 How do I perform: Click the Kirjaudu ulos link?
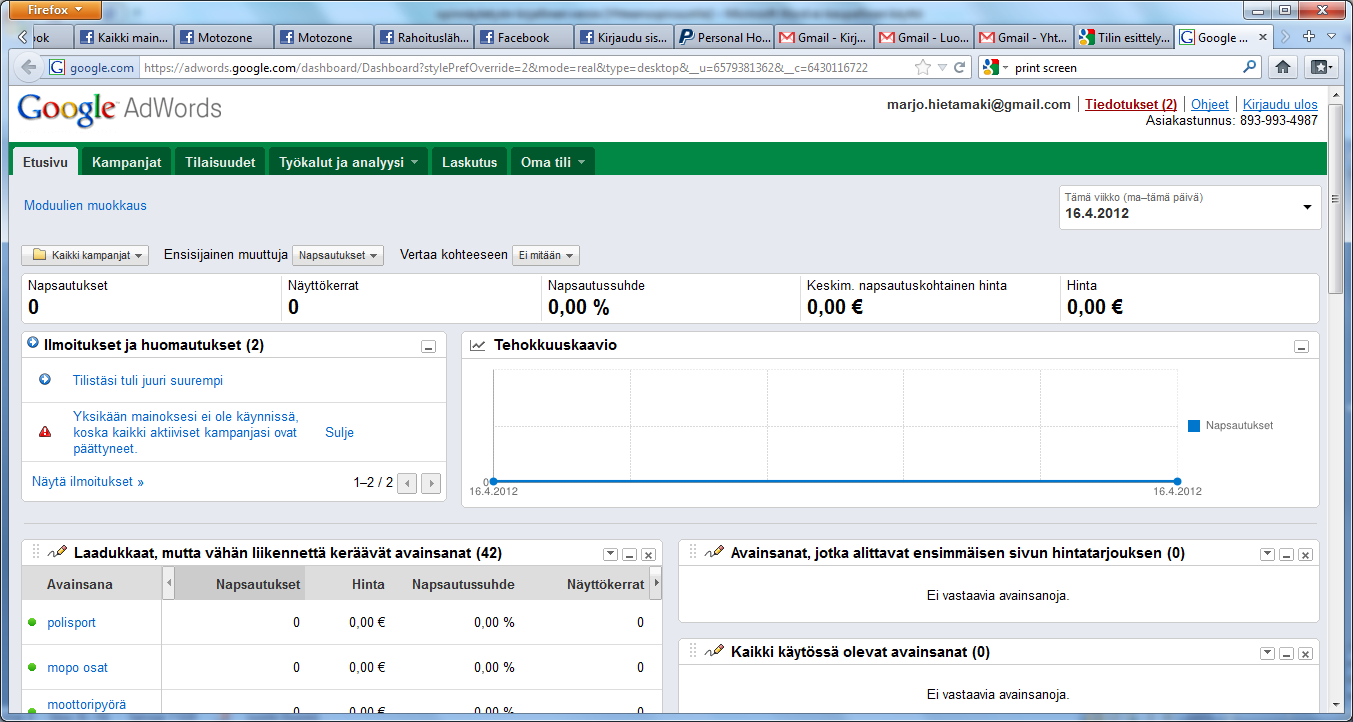click(x=1280, y=104)
